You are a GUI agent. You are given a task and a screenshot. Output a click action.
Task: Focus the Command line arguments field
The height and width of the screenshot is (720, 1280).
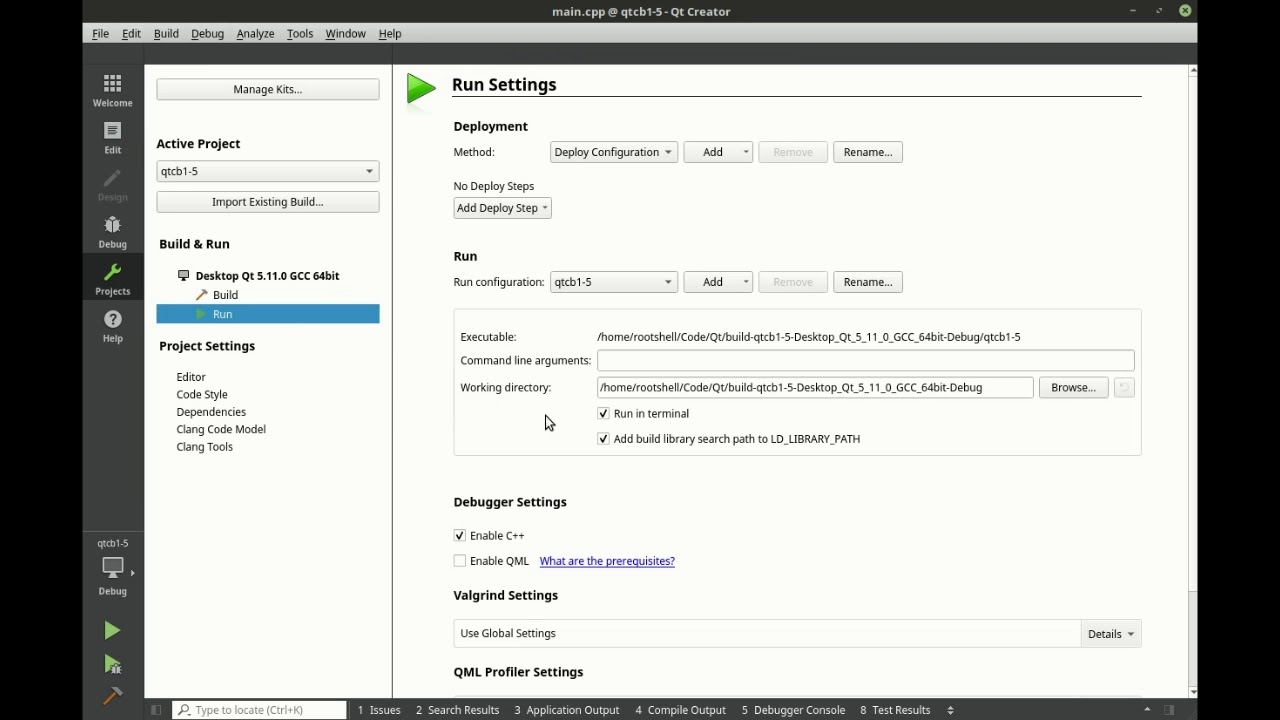[866, 360]
